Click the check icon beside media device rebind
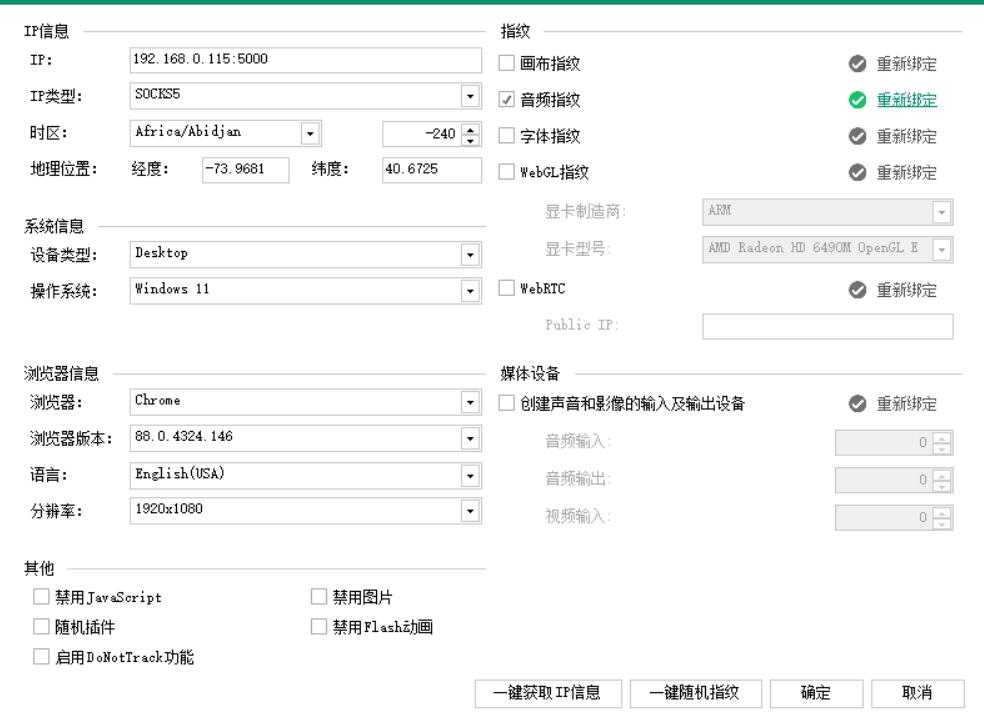The width and height of the screenshot is (984, 718). pos(857,404)
